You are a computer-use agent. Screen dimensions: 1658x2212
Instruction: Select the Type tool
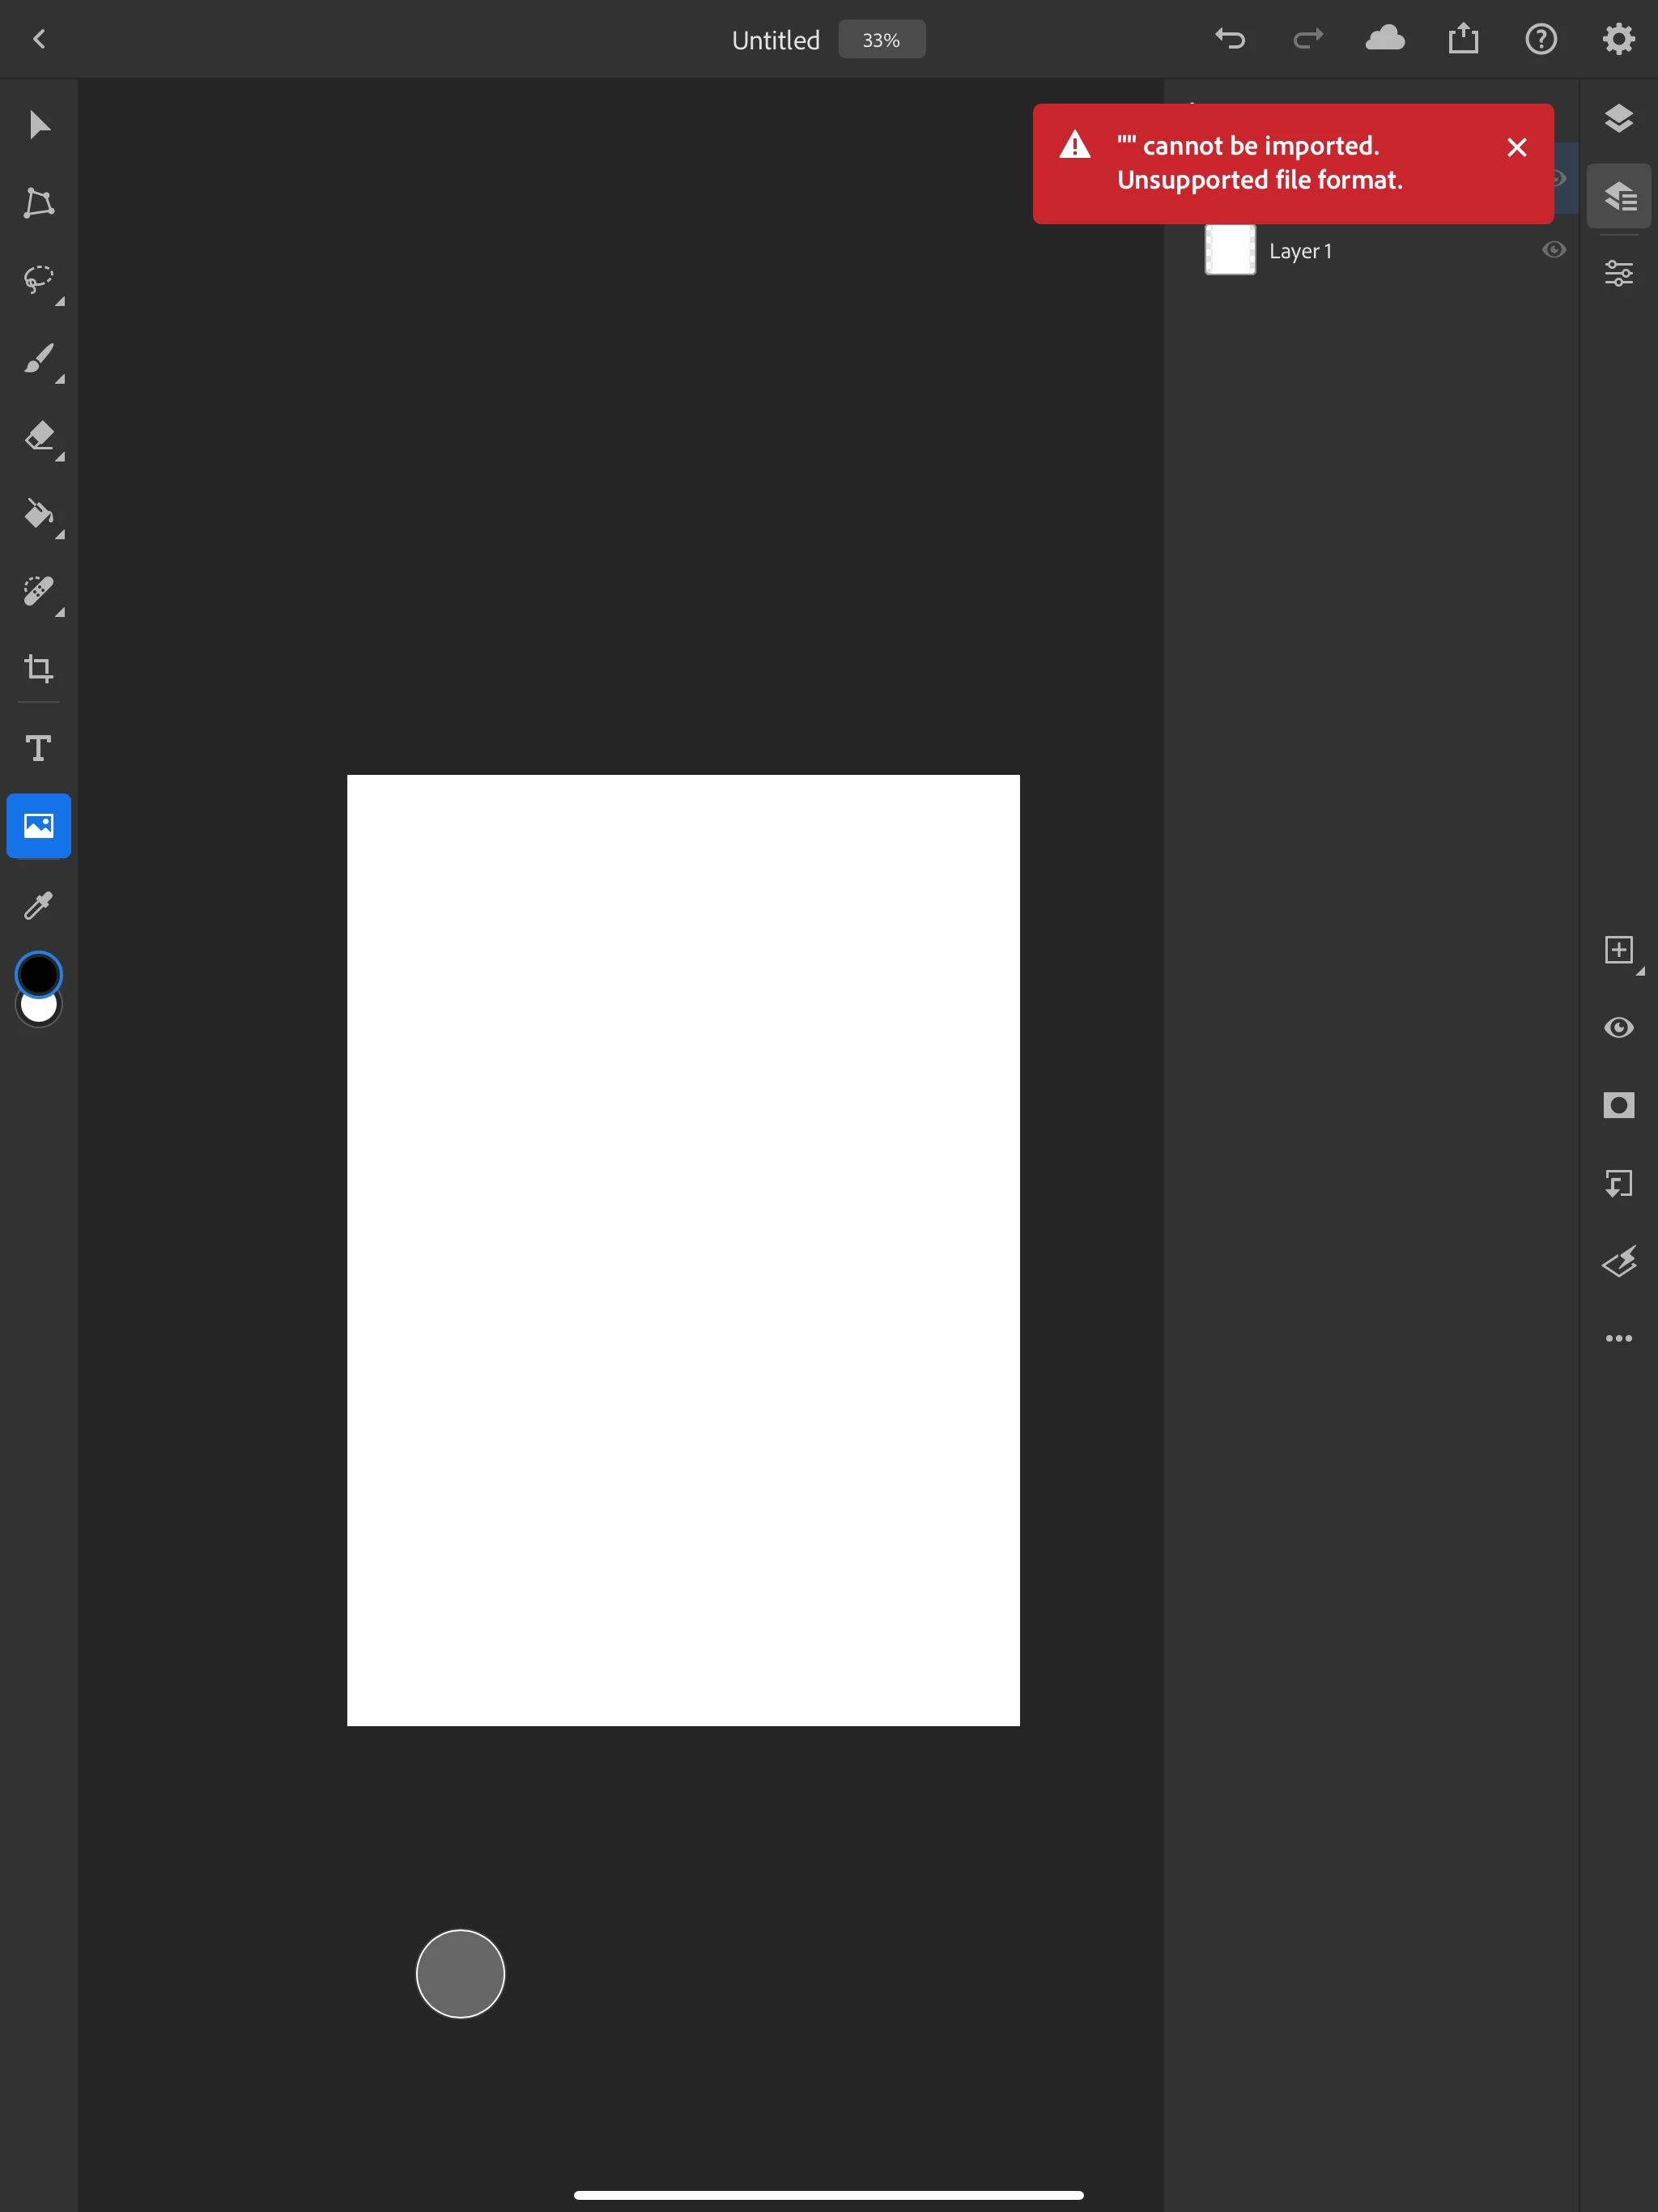coord(39,748)
